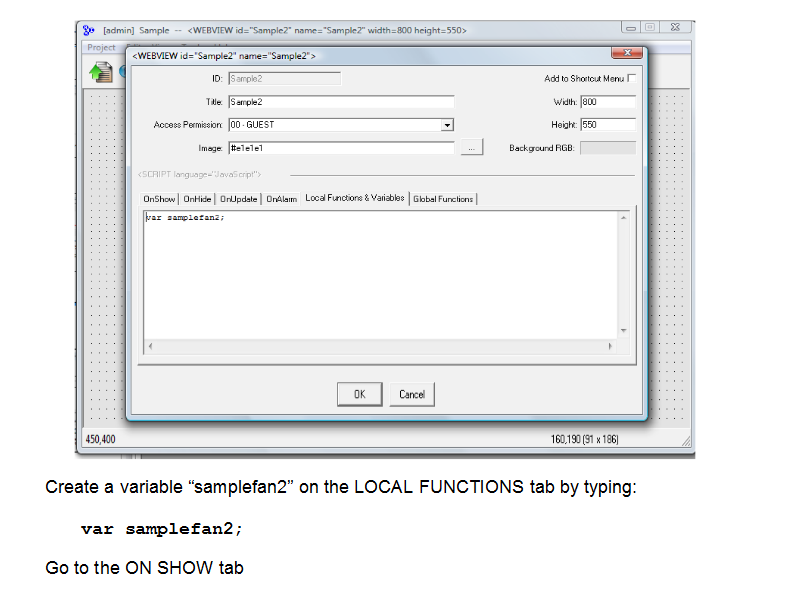The height and width of the screenshot is (600, 800).
Task: Click the Height input field
Action: point(608,125)
